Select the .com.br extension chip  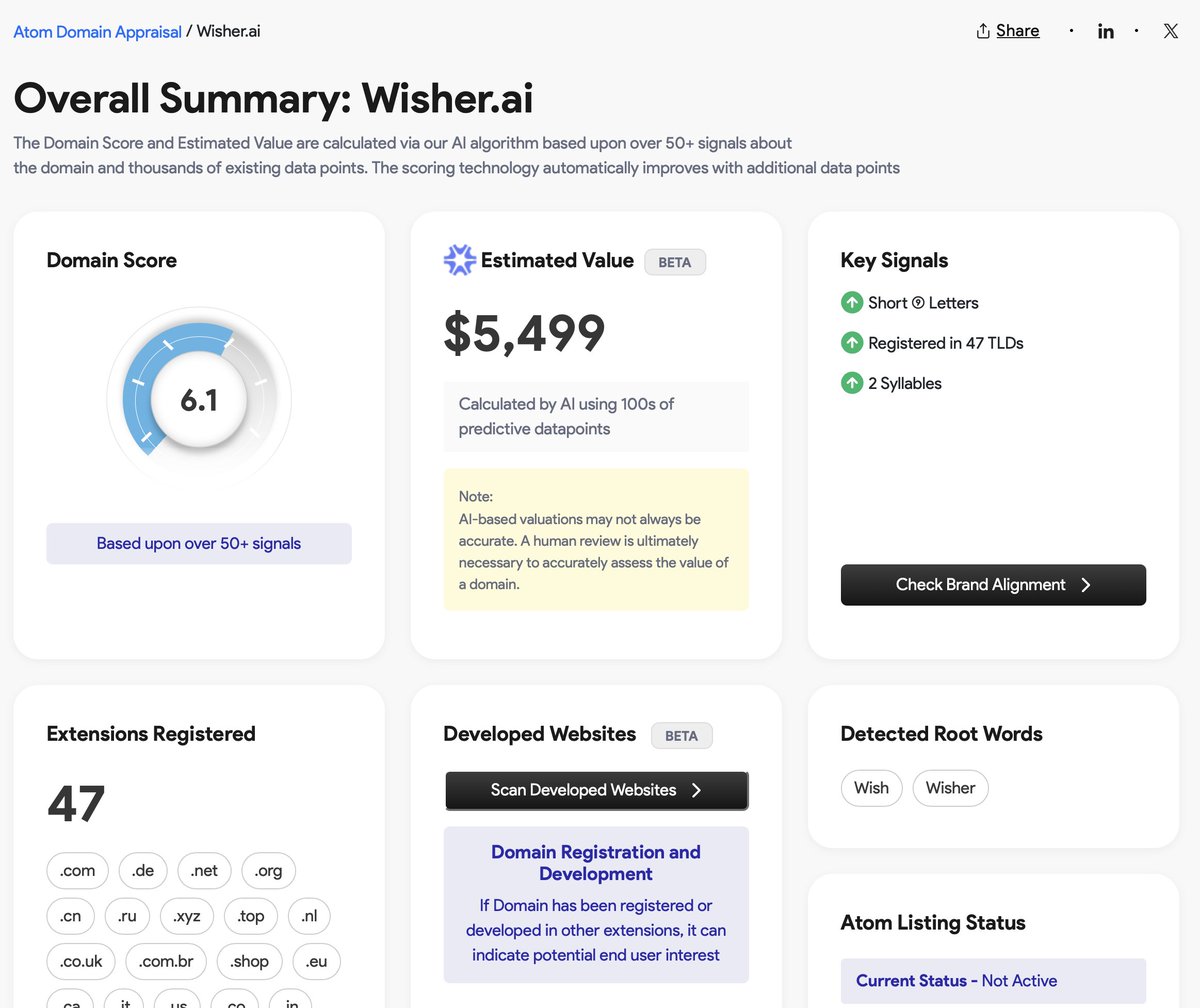pos(166,962)
